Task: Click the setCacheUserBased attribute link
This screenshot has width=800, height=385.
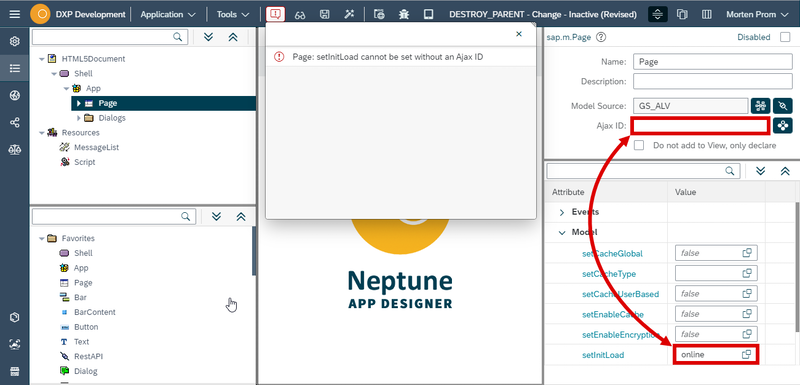Action: pos(620,294)
